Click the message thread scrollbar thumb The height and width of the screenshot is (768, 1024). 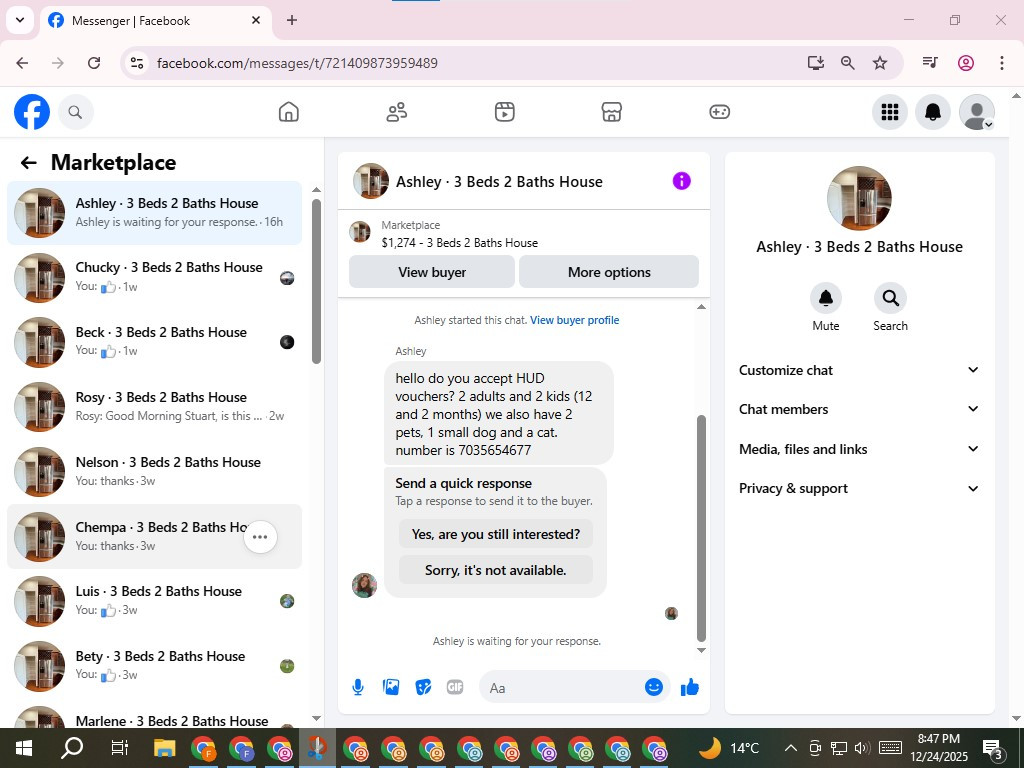point(701,528)
